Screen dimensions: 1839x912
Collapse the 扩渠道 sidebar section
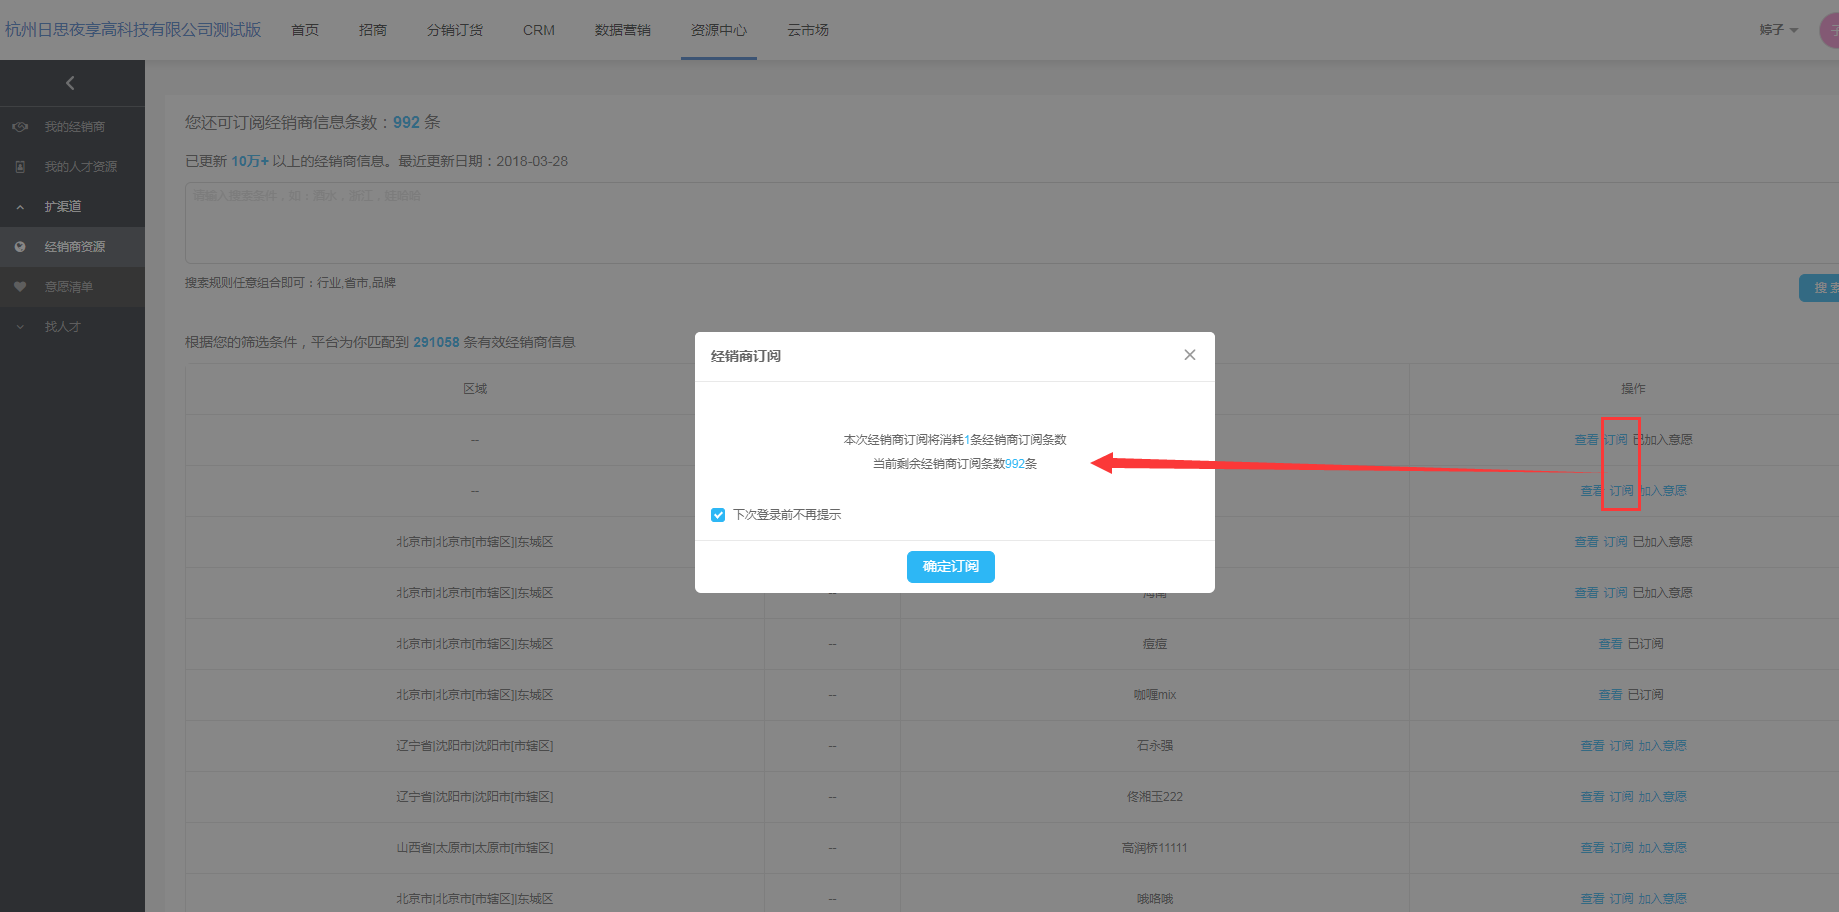coord(20,207)
